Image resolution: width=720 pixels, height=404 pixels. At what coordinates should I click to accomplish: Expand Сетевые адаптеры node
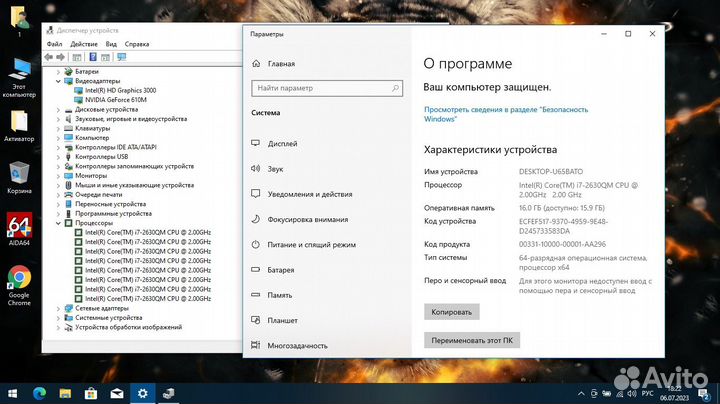(58, 309)
